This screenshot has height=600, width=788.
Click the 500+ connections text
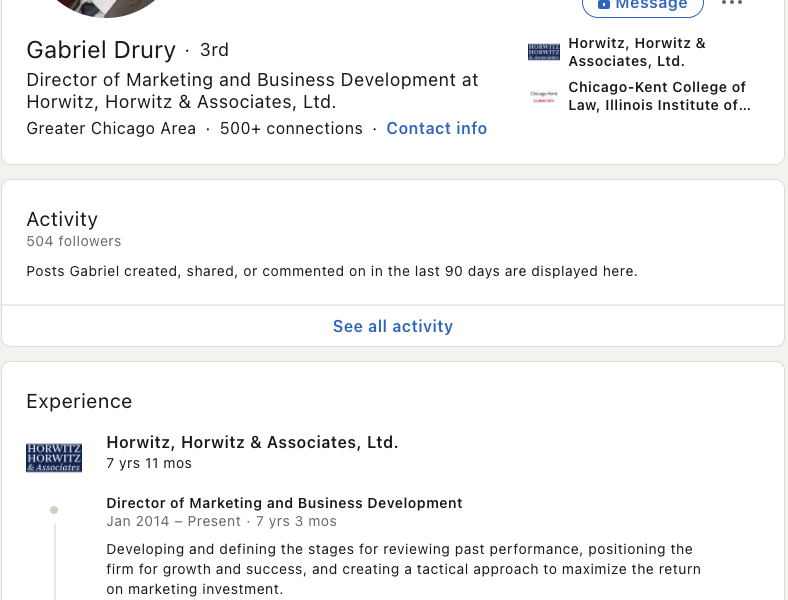pos(291,128)
